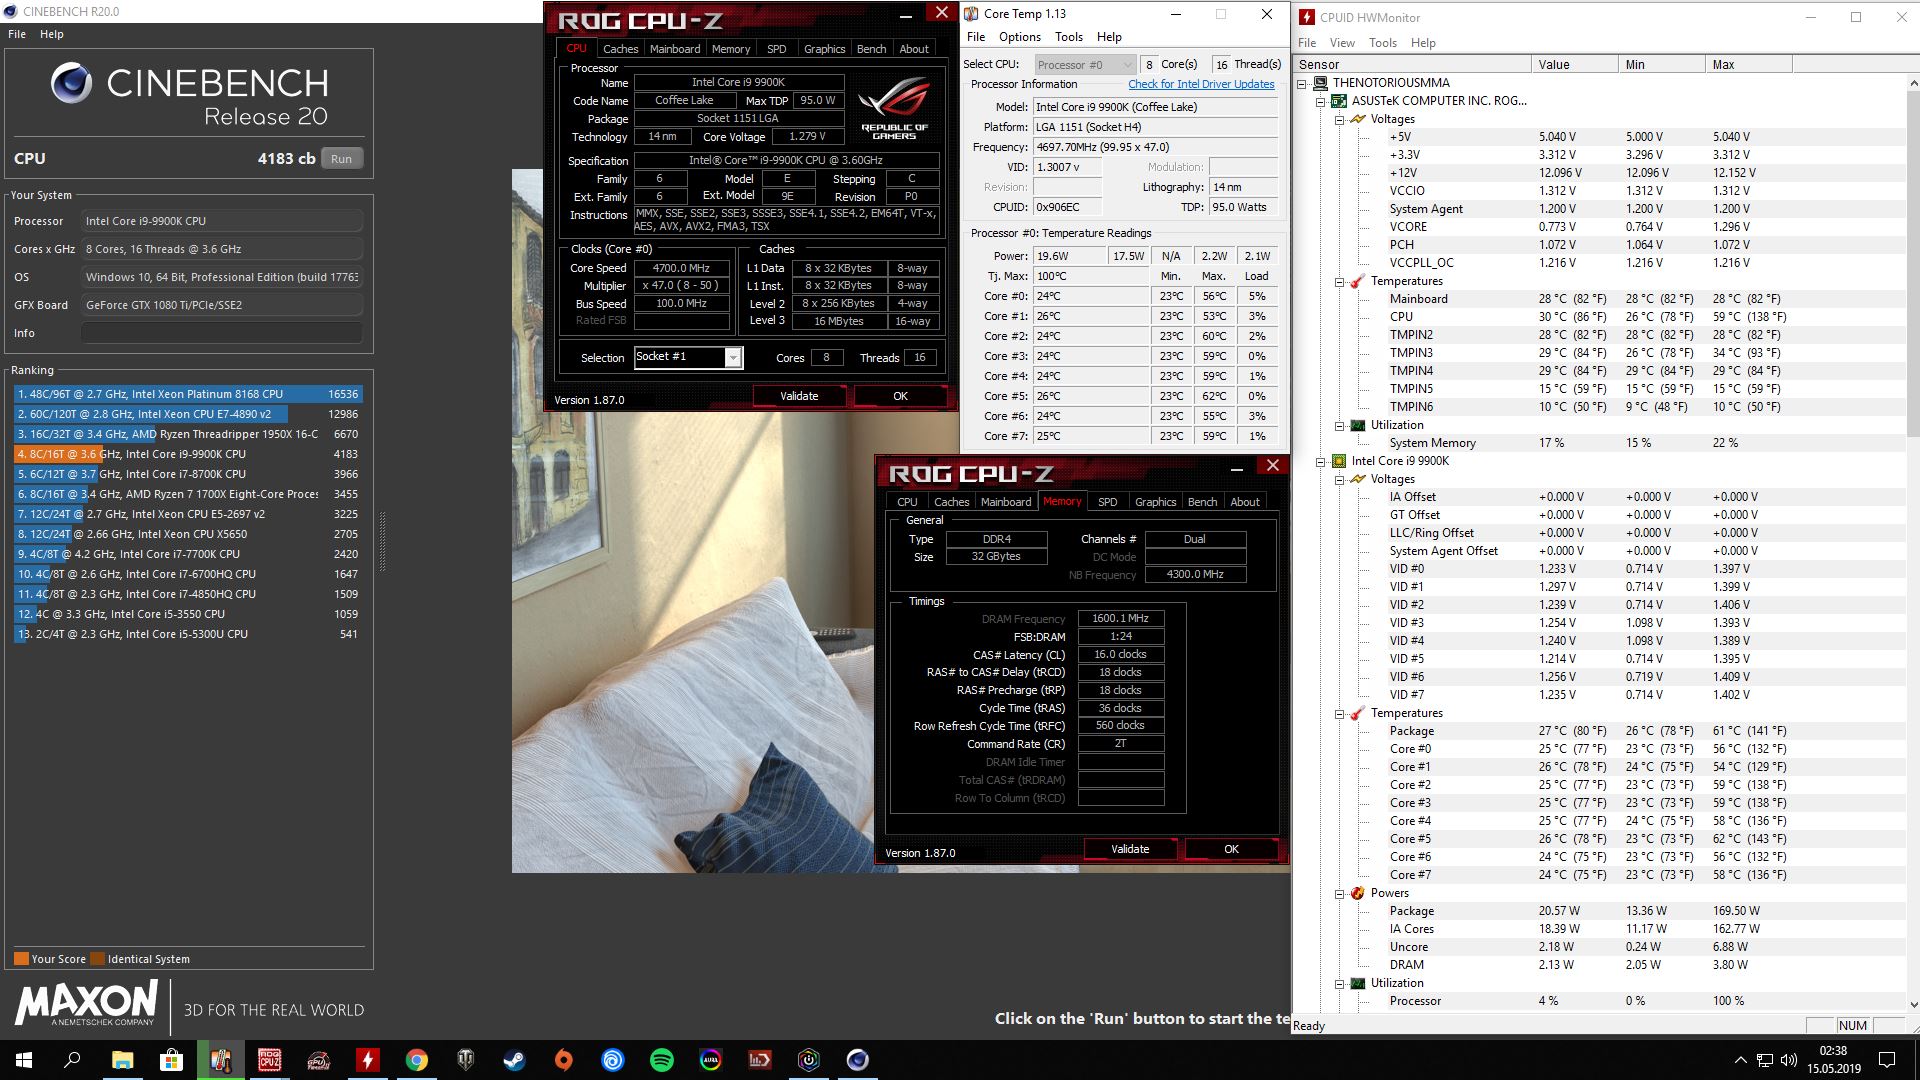Select the Ryzen Threadripper 1950X ranking row
1920x1080 pixels.
point(188,434)
